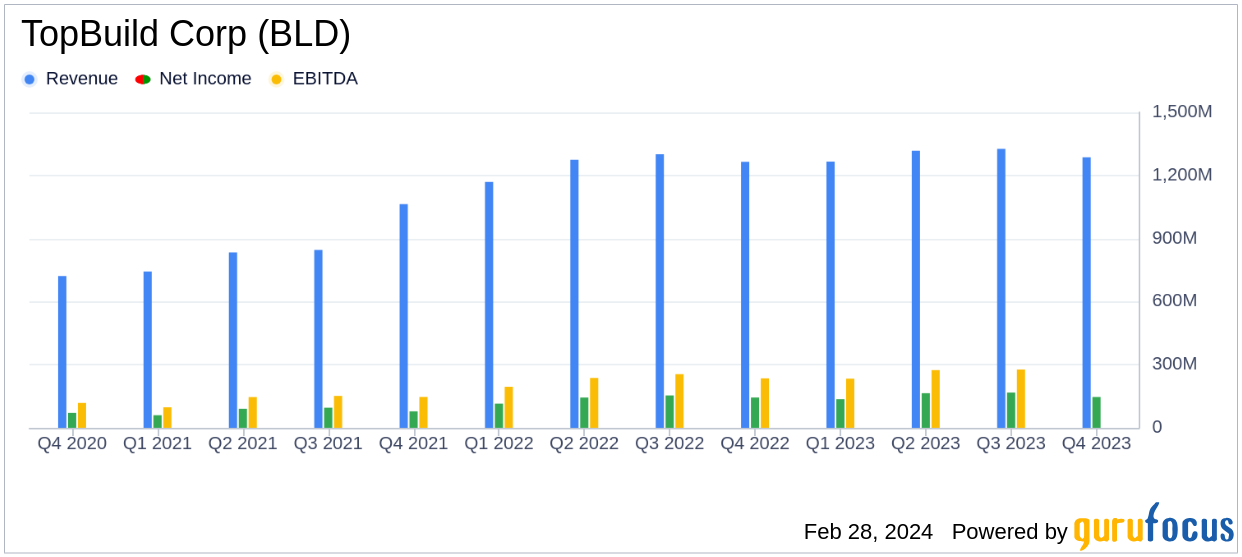Select the Q3 2023 blue Revenue bar
The width and height of the screenshot is (1242, 557).
(x=1001, y=288)
